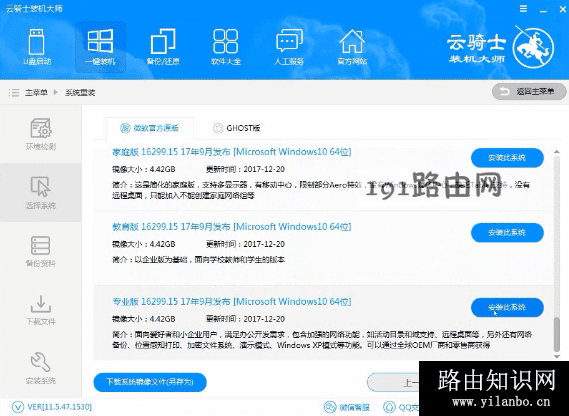Click 主菜单 in the breadcrumb
This screenshot has width=569, height=416.
pyautogui.click(x=36, y=93)
